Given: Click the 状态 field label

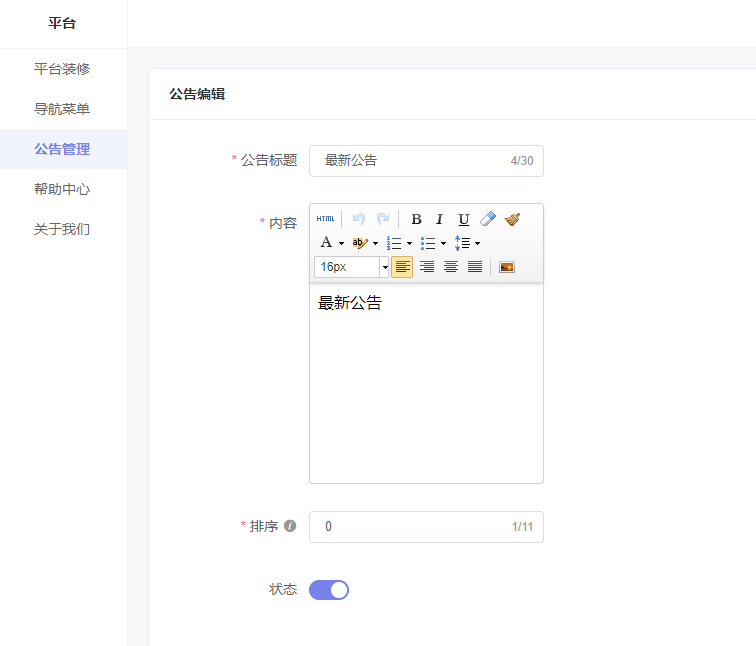Looking at the screenshot, I should [x=283, y=589].
